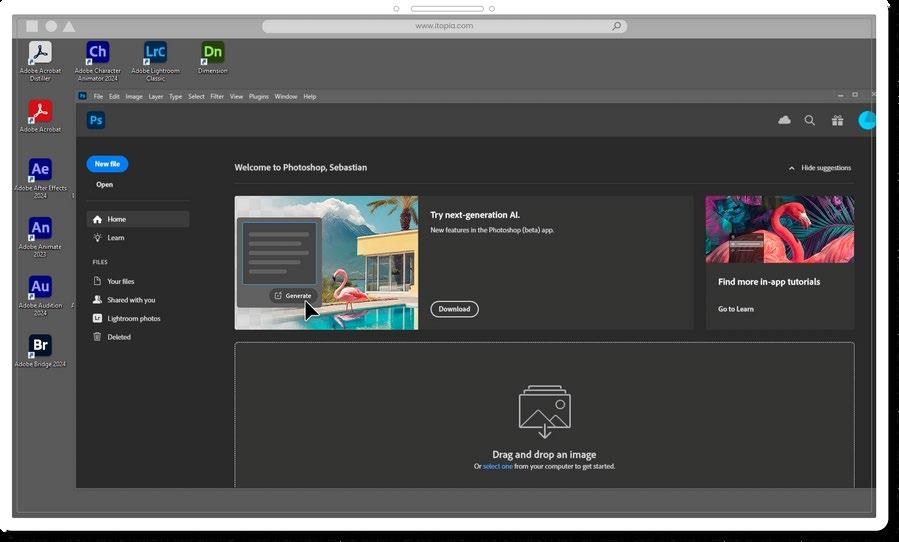Open the Select menu
This screenshot has width=899, height=542.
(x=196, y=96)
